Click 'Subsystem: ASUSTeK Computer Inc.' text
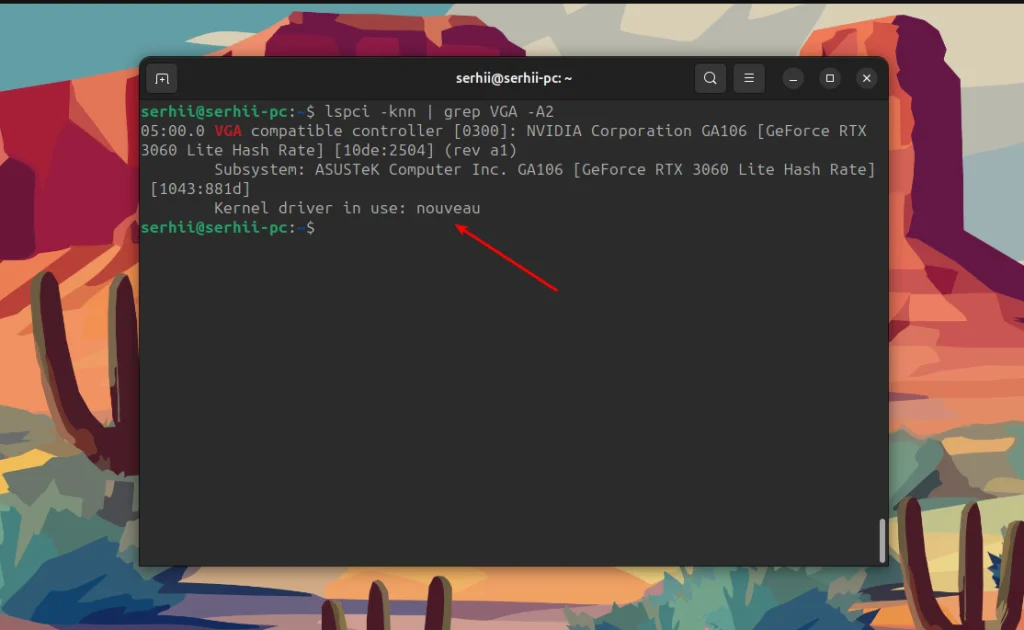The height and width of the screenshot is (630, 1024). point(361,170)
